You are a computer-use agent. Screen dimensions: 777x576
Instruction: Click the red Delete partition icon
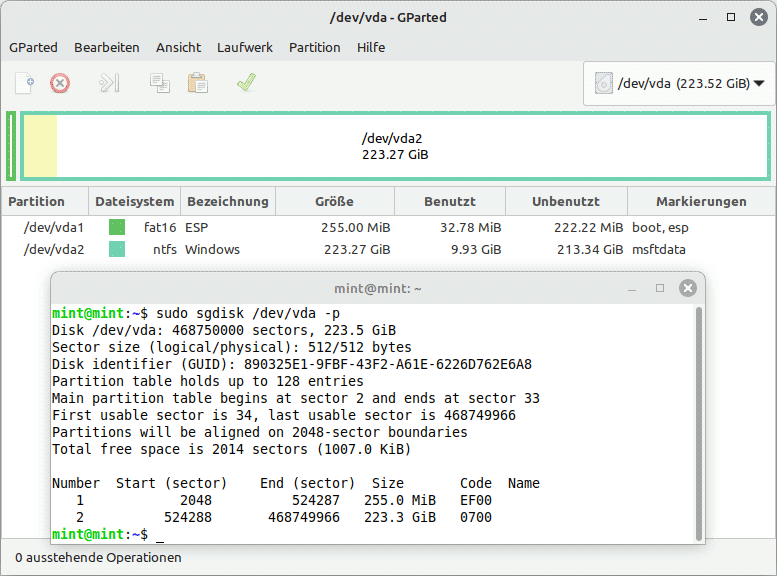click(x=60, y=83)
